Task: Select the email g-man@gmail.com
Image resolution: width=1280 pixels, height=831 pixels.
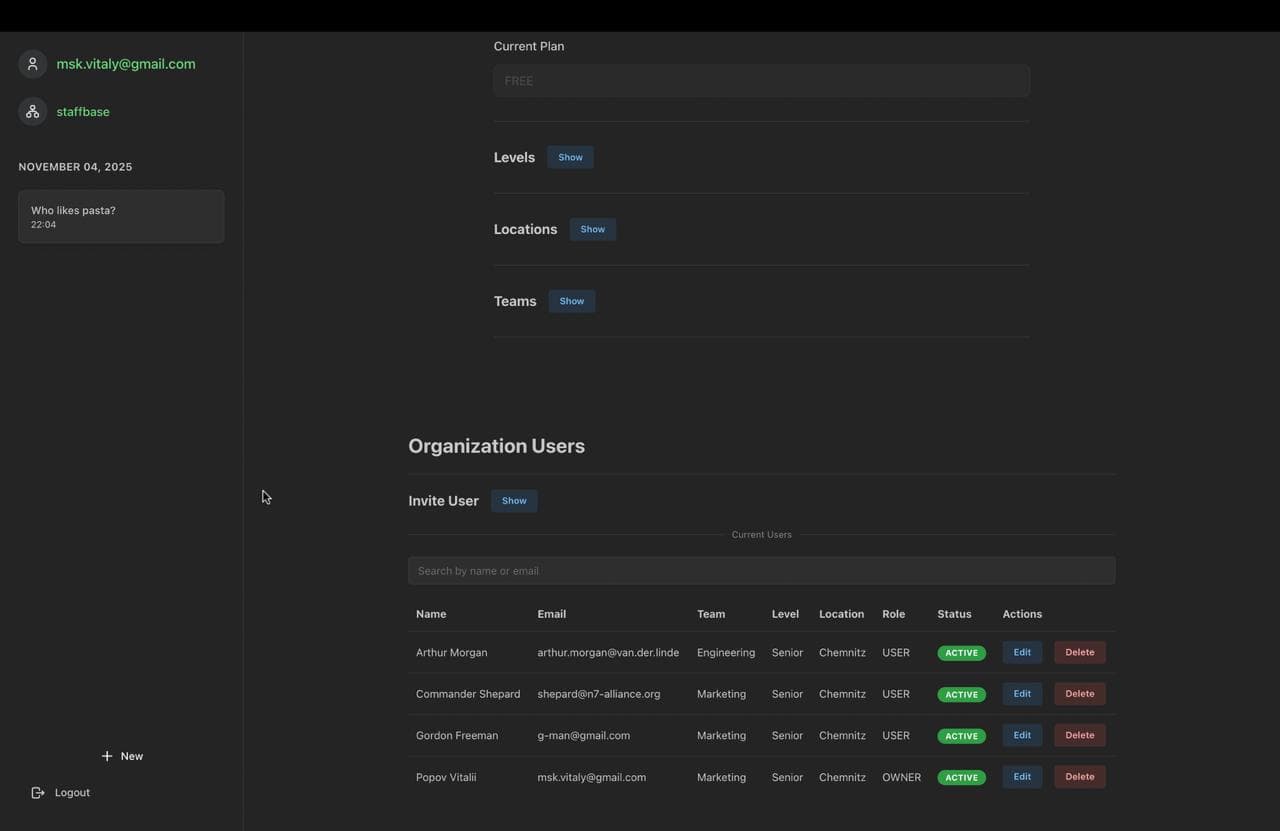Action: pyautogui.click(x=584, y=736)
